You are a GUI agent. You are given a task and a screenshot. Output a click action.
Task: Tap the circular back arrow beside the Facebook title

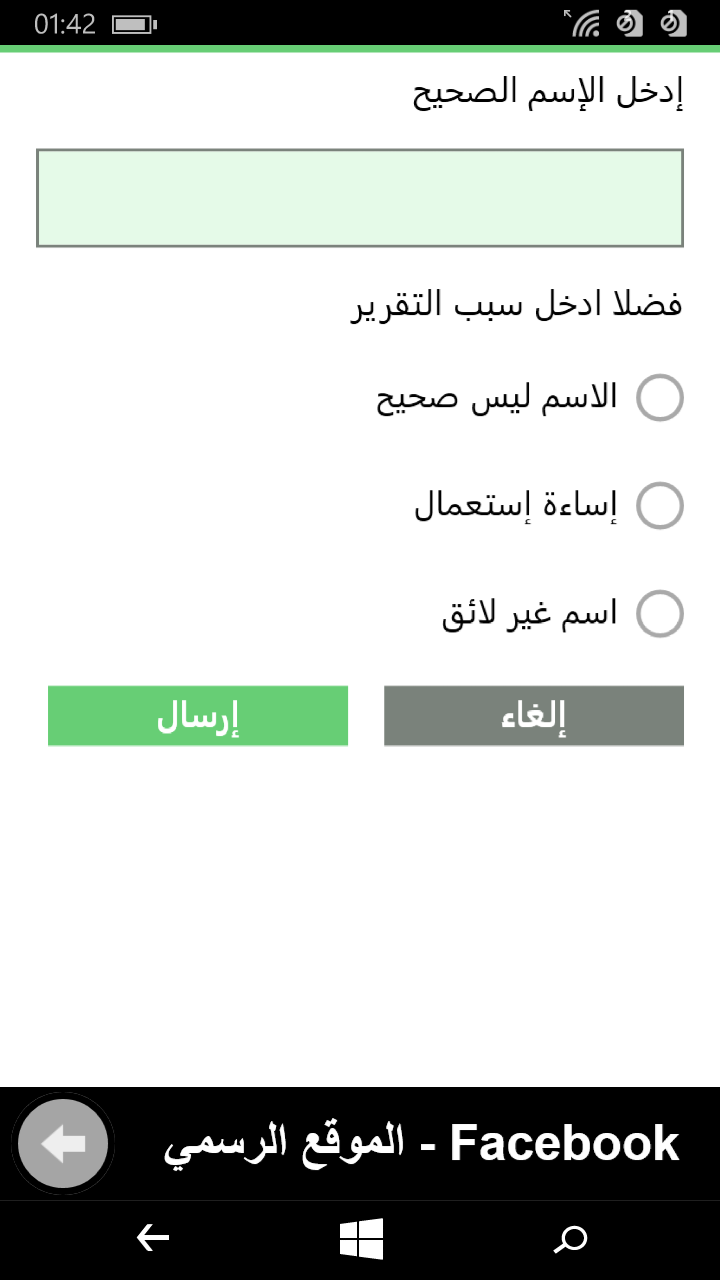[x=63, y=1144]
